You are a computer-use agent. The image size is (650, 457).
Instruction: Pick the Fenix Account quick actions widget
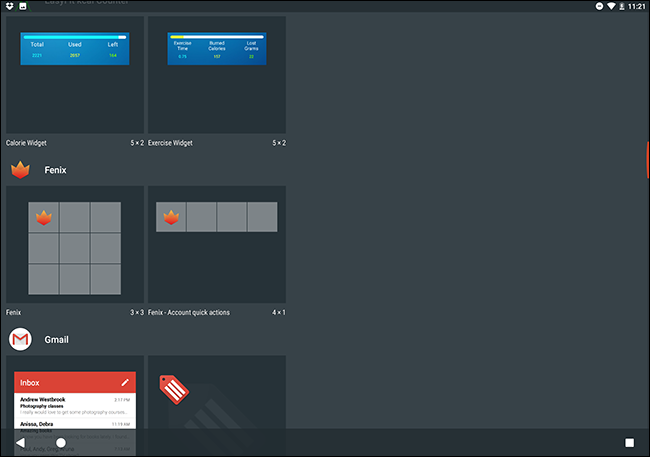[217, 245]
